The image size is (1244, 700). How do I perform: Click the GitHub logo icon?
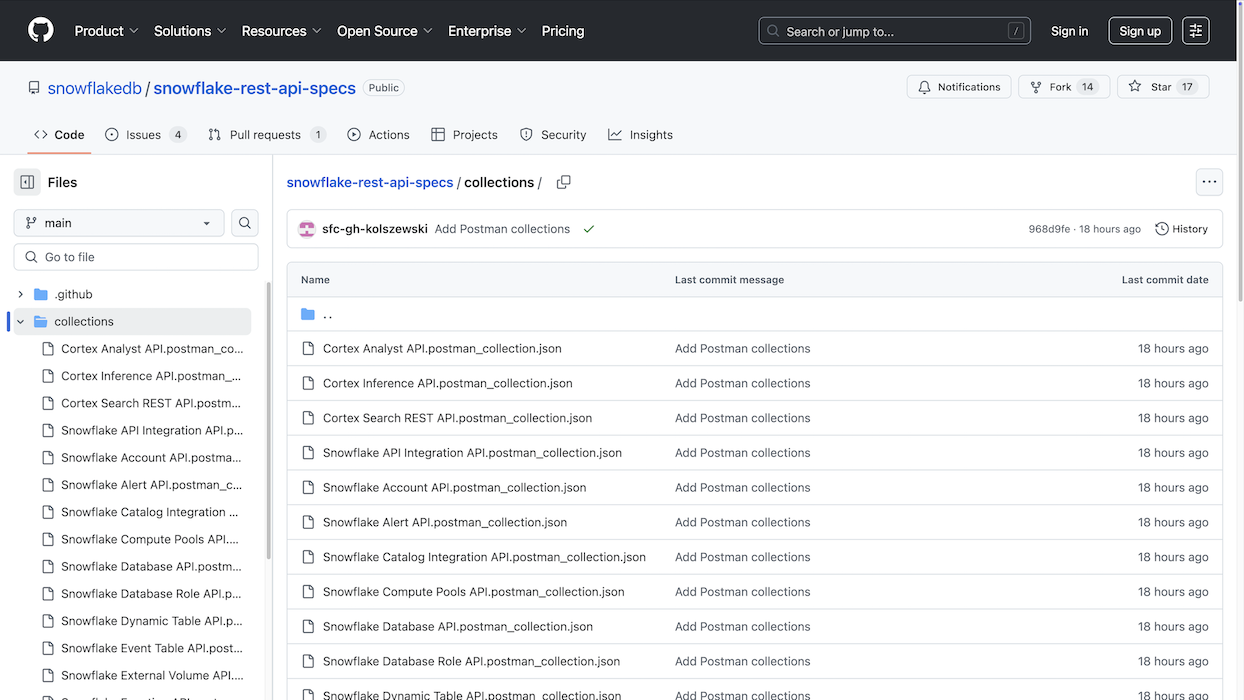[x=40, y=31]
